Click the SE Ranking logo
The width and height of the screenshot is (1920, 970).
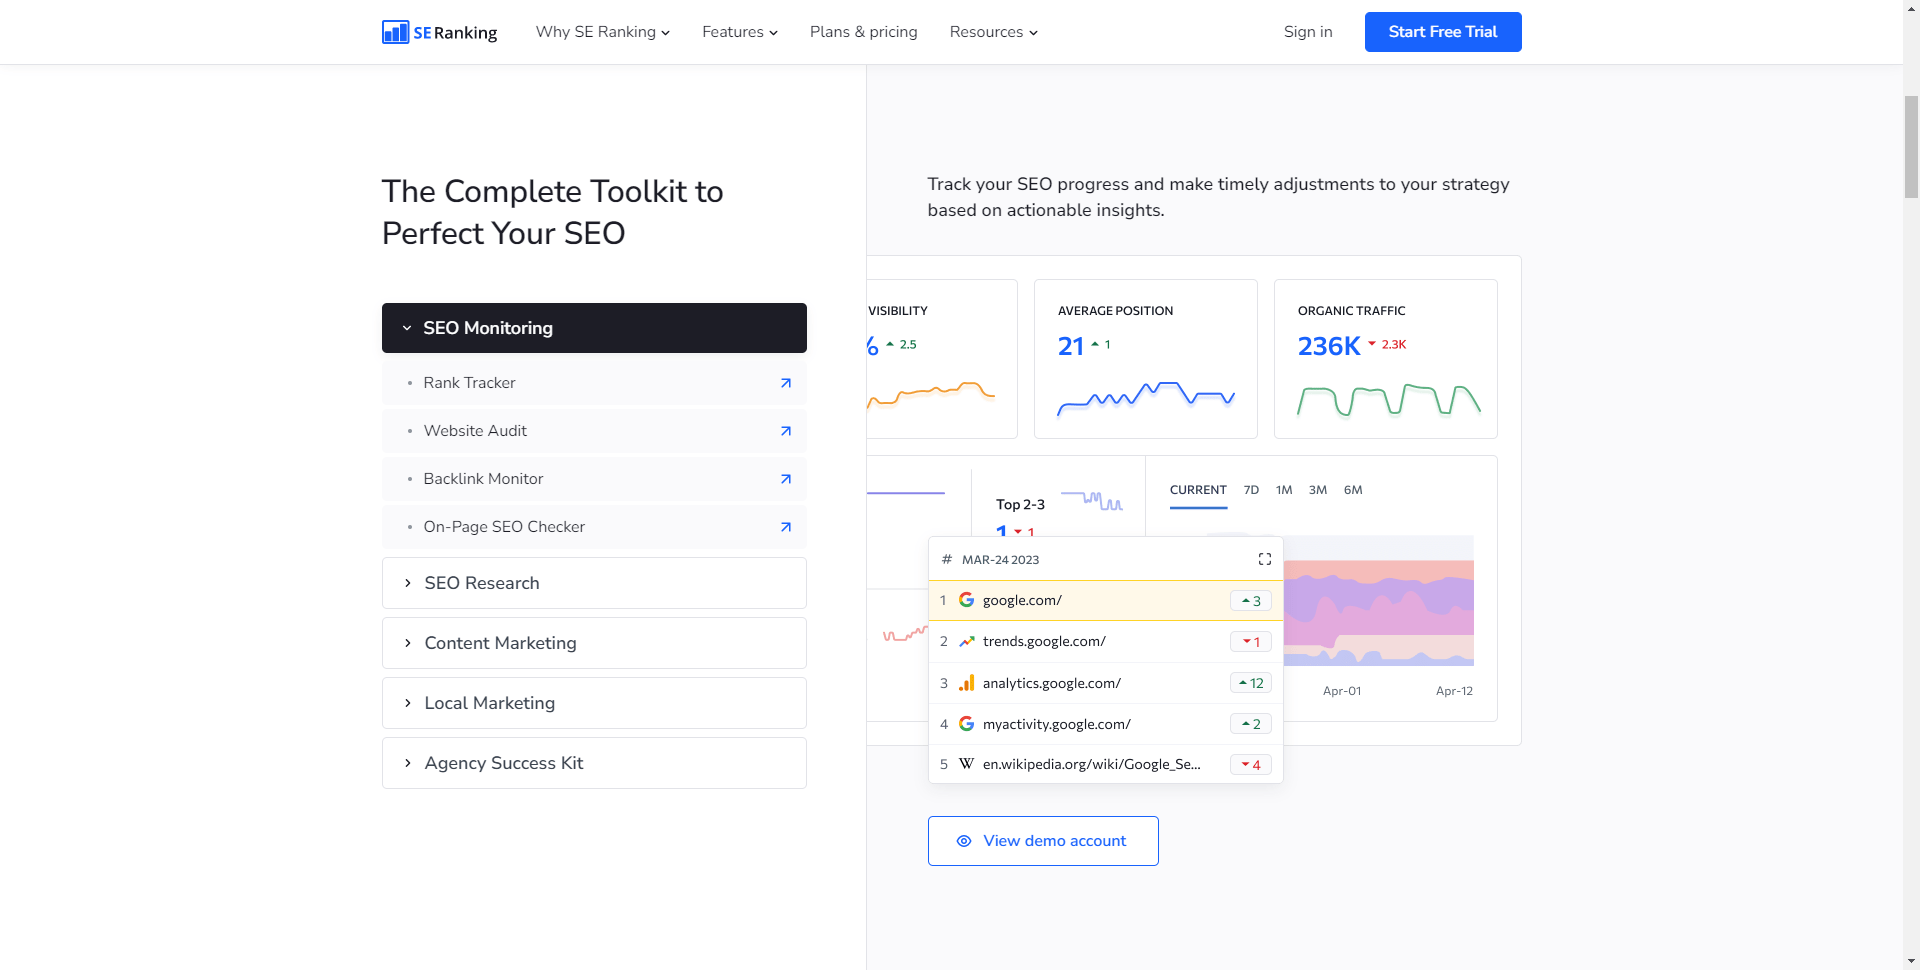coord(440,32)
